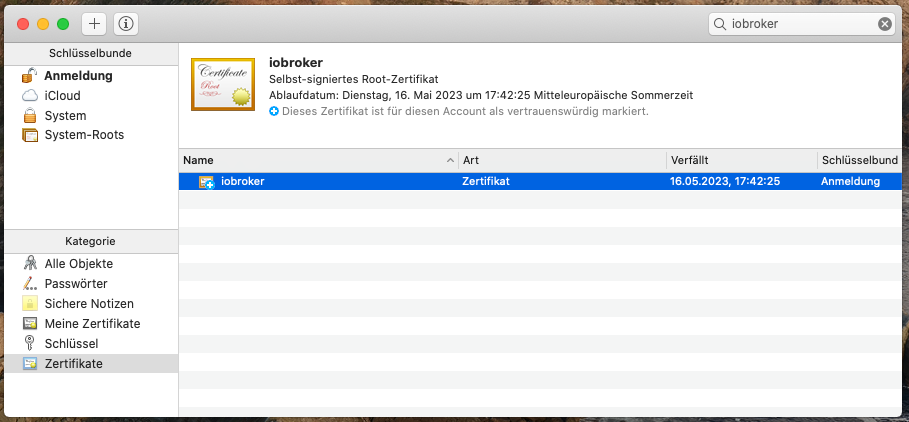Select the Anmeldung keychain
Screen dimensions: 909x422
point(78,76)
